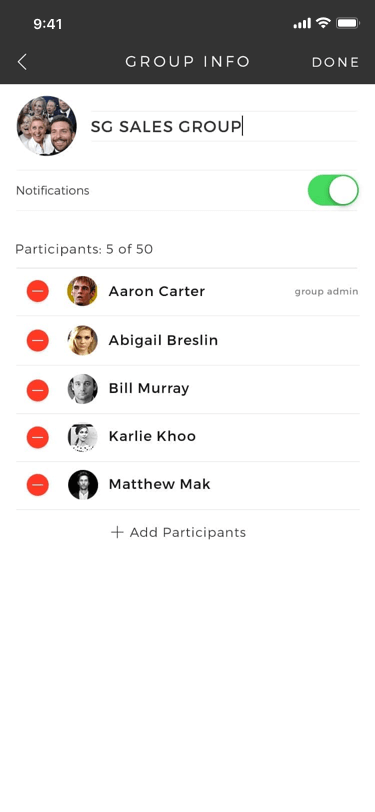This screenshot has height=812, width=375.
Task: Click the Add Participants link
Action: tap(179, 532)
